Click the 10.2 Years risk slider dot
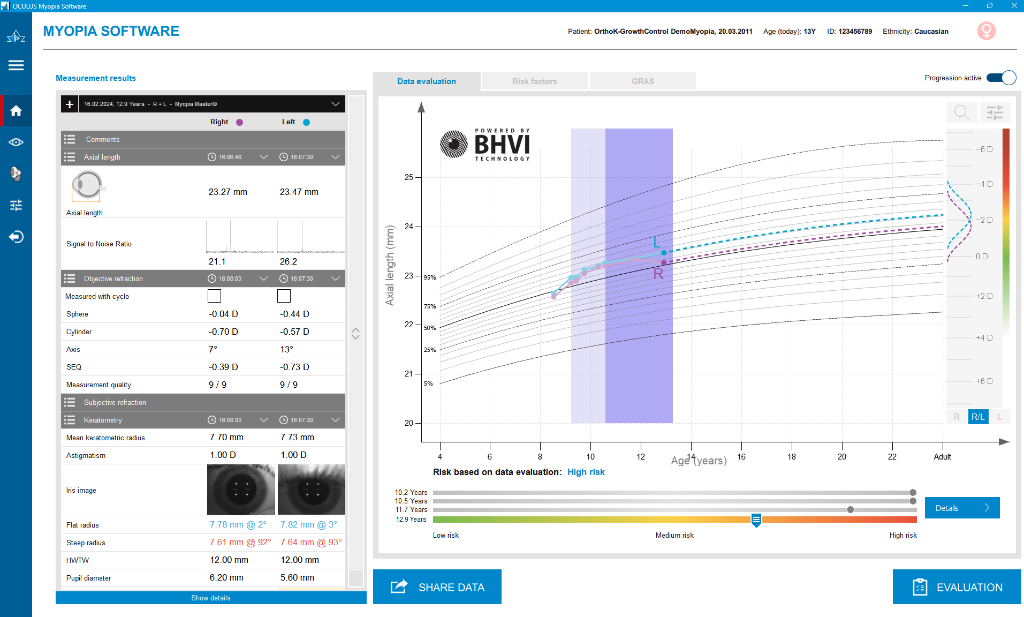The image size is (1024, 617). (913, 493)
